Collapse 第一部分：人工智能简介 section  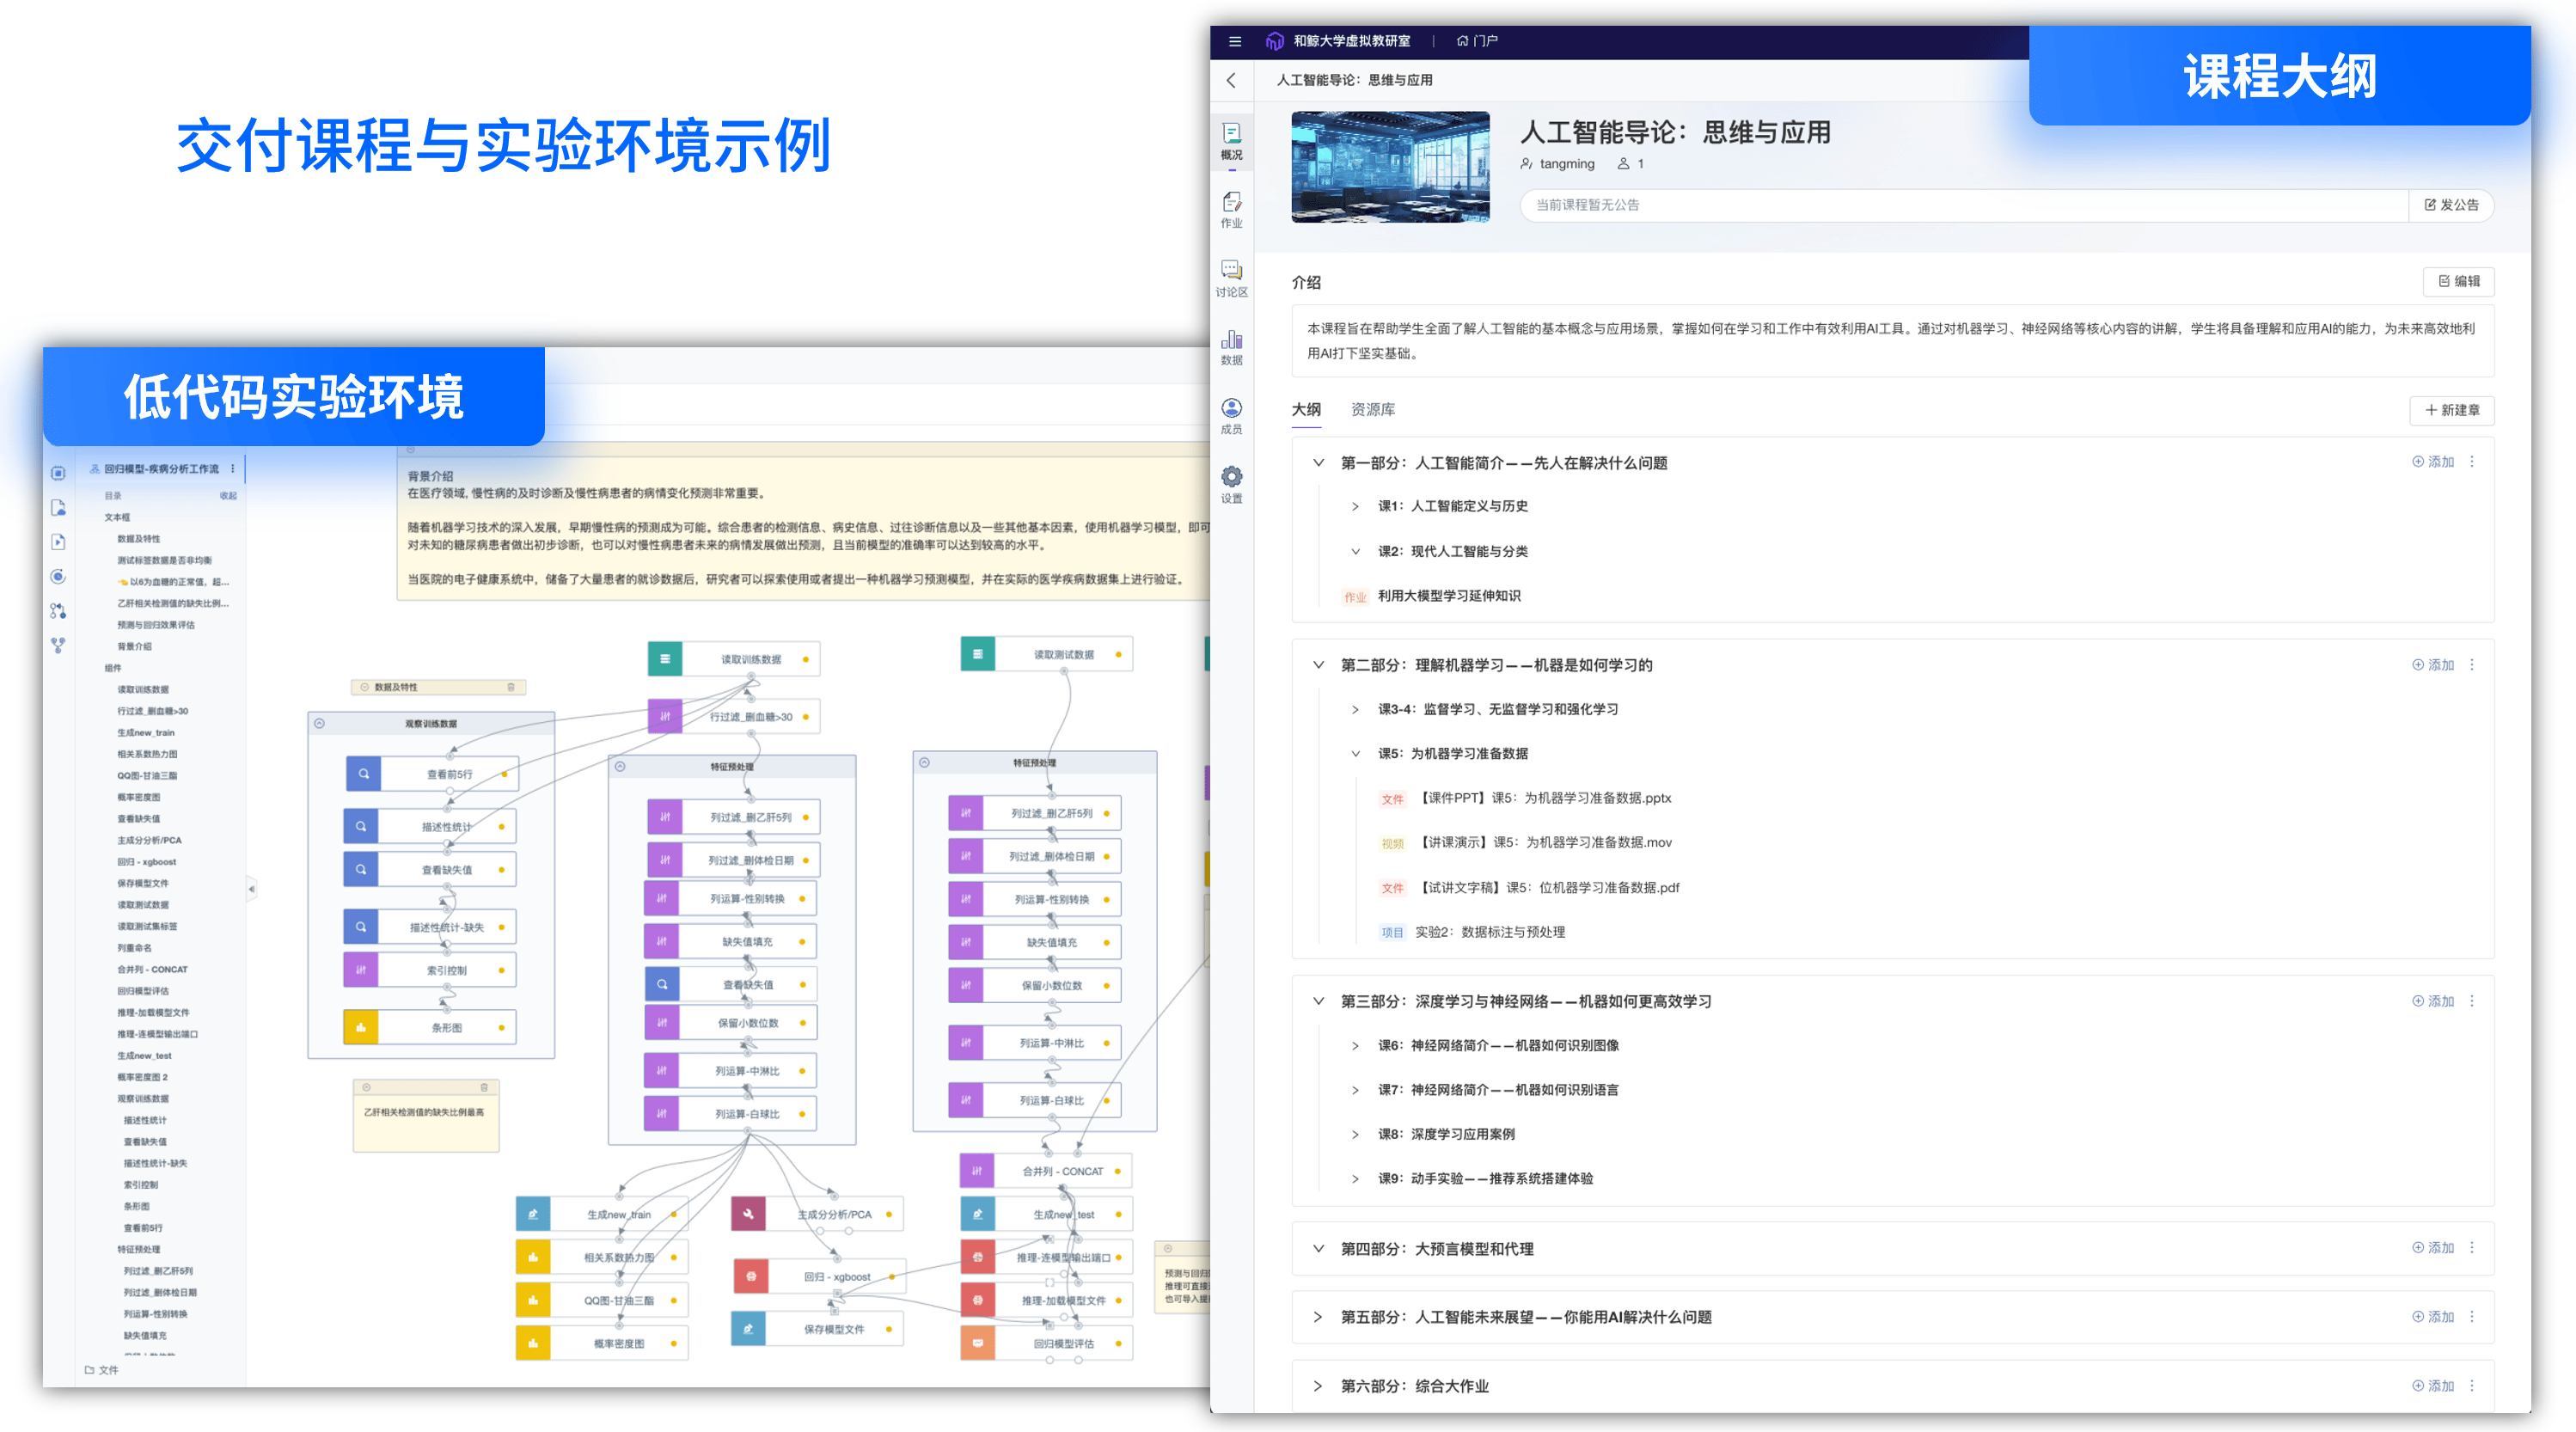1318,462
